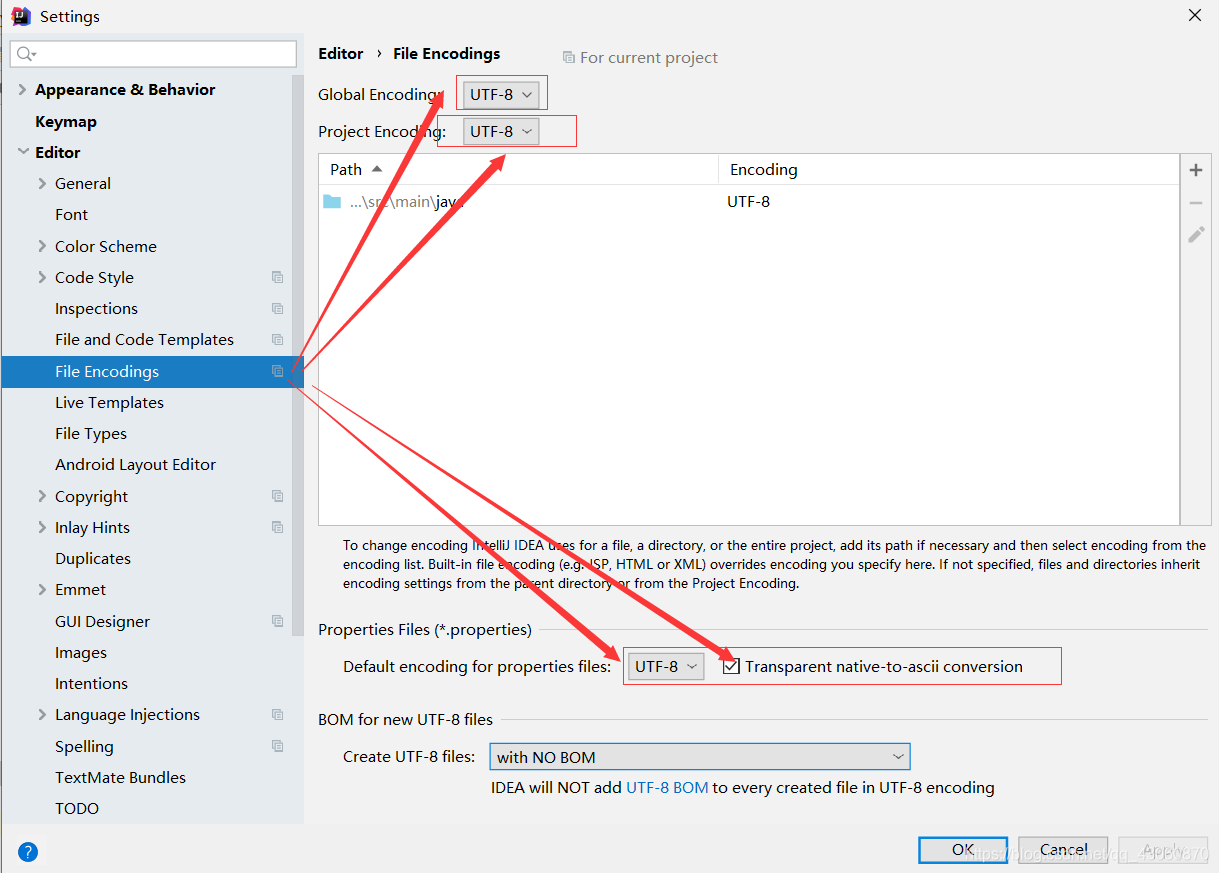The height and width of the screenshot is (873, 1219).
Task: Open the Create UTF-8 files dropdown
Action: [x=699, y=757]
